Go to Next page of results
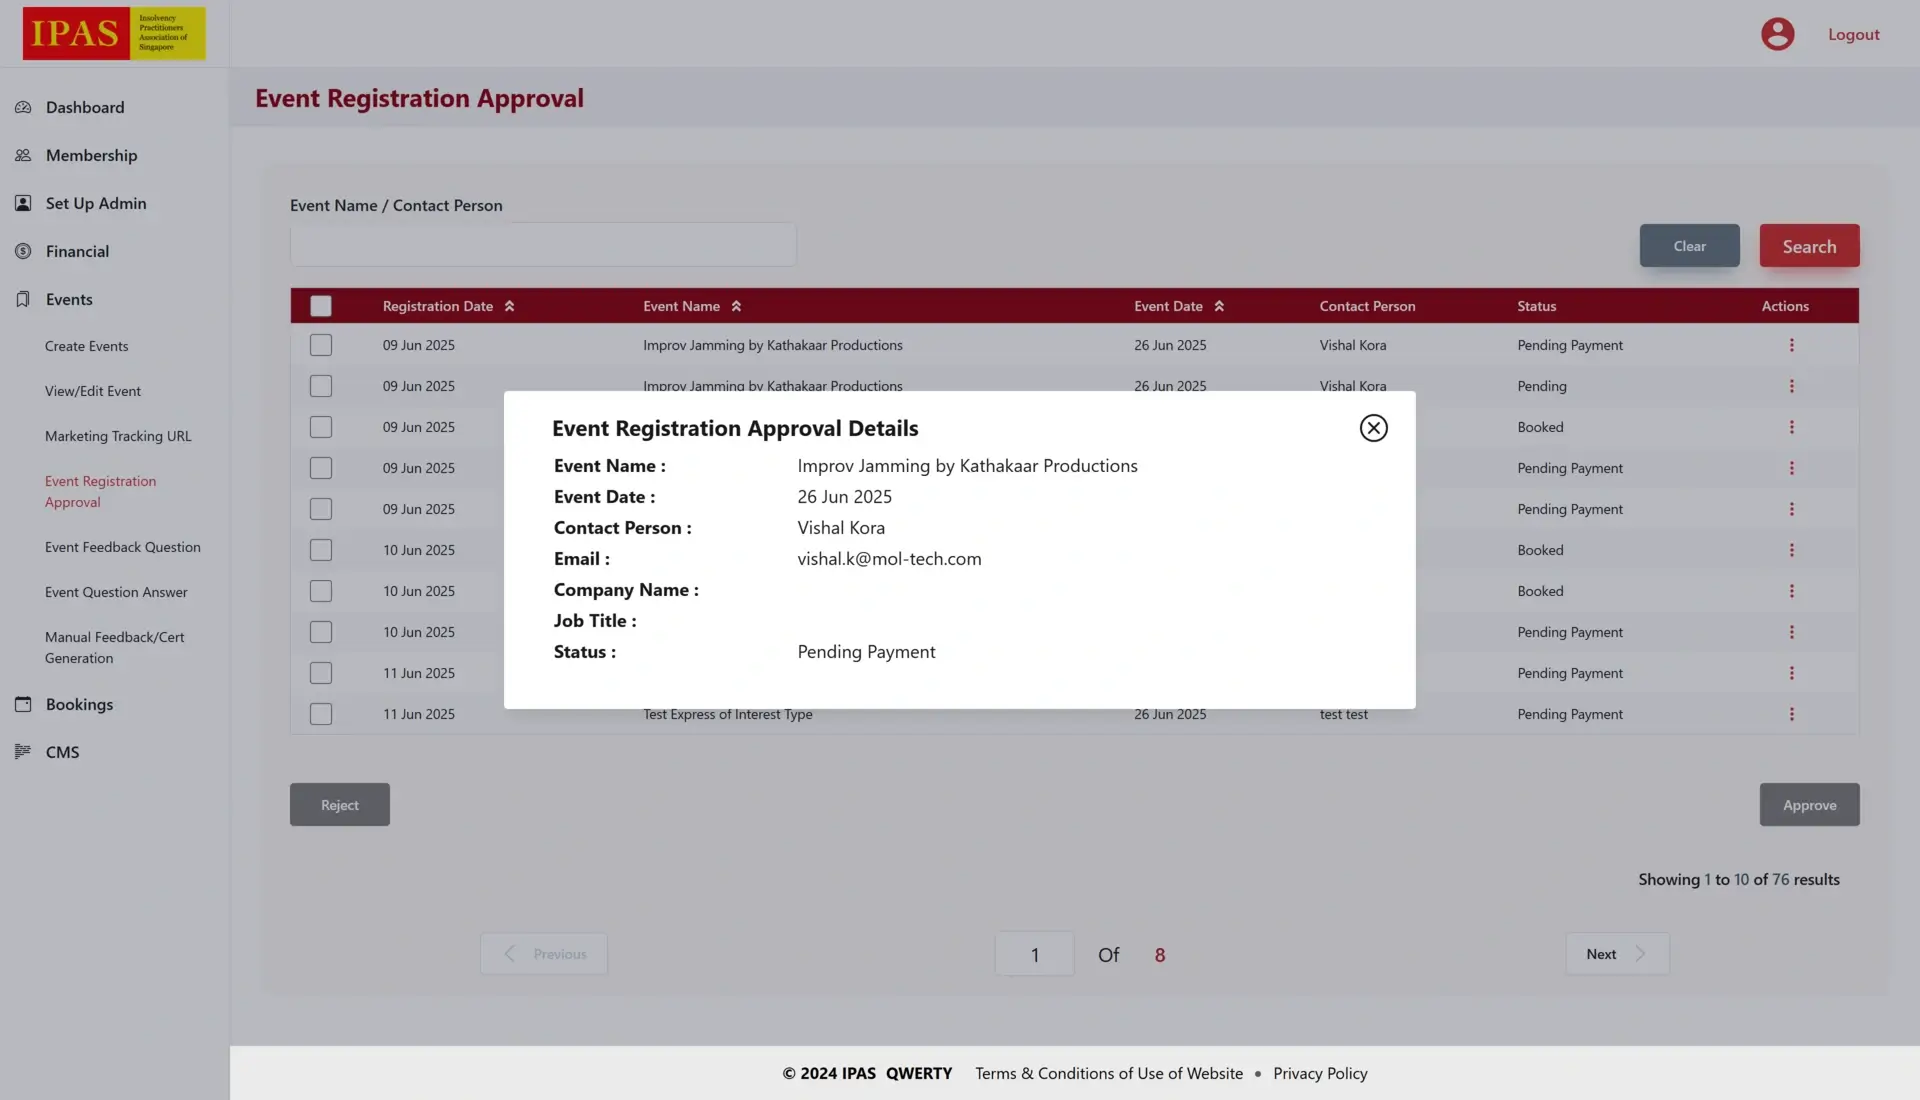The width and height of the screenshot is (1920, 1100). coord(1616,954)
